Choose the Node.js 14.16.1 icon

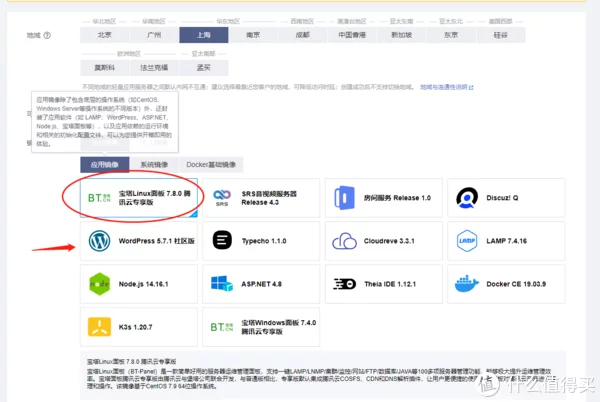pyautogui.click(x=99, y=284)
